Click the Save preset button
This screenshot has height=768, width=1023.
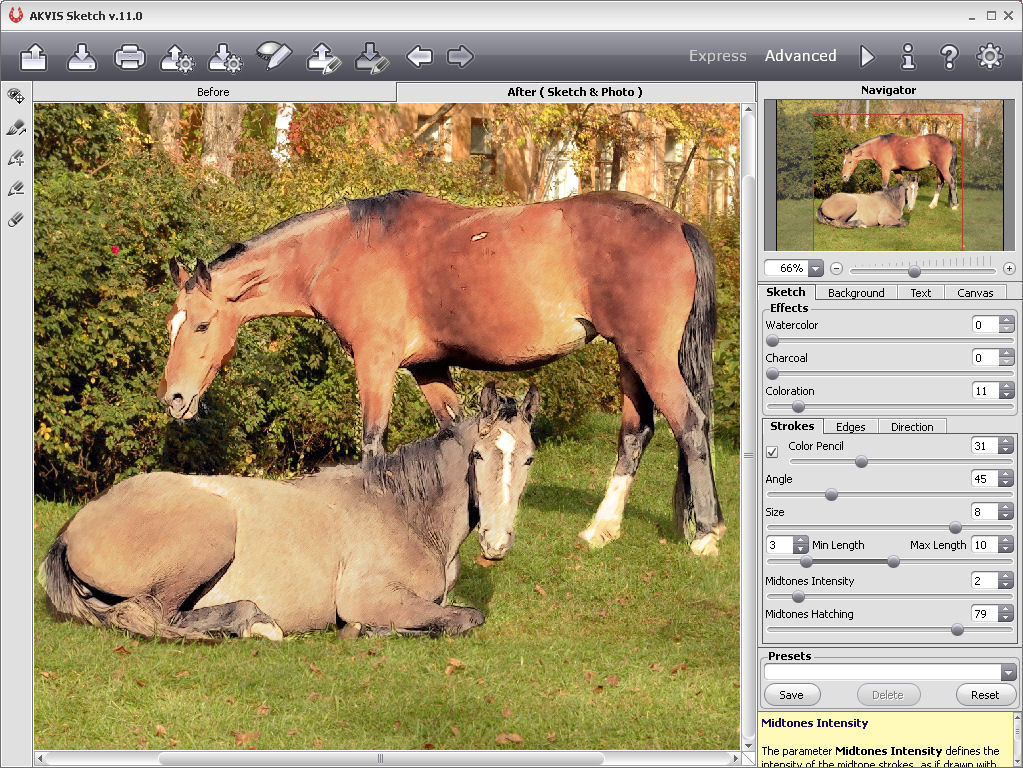click(791, 695)
